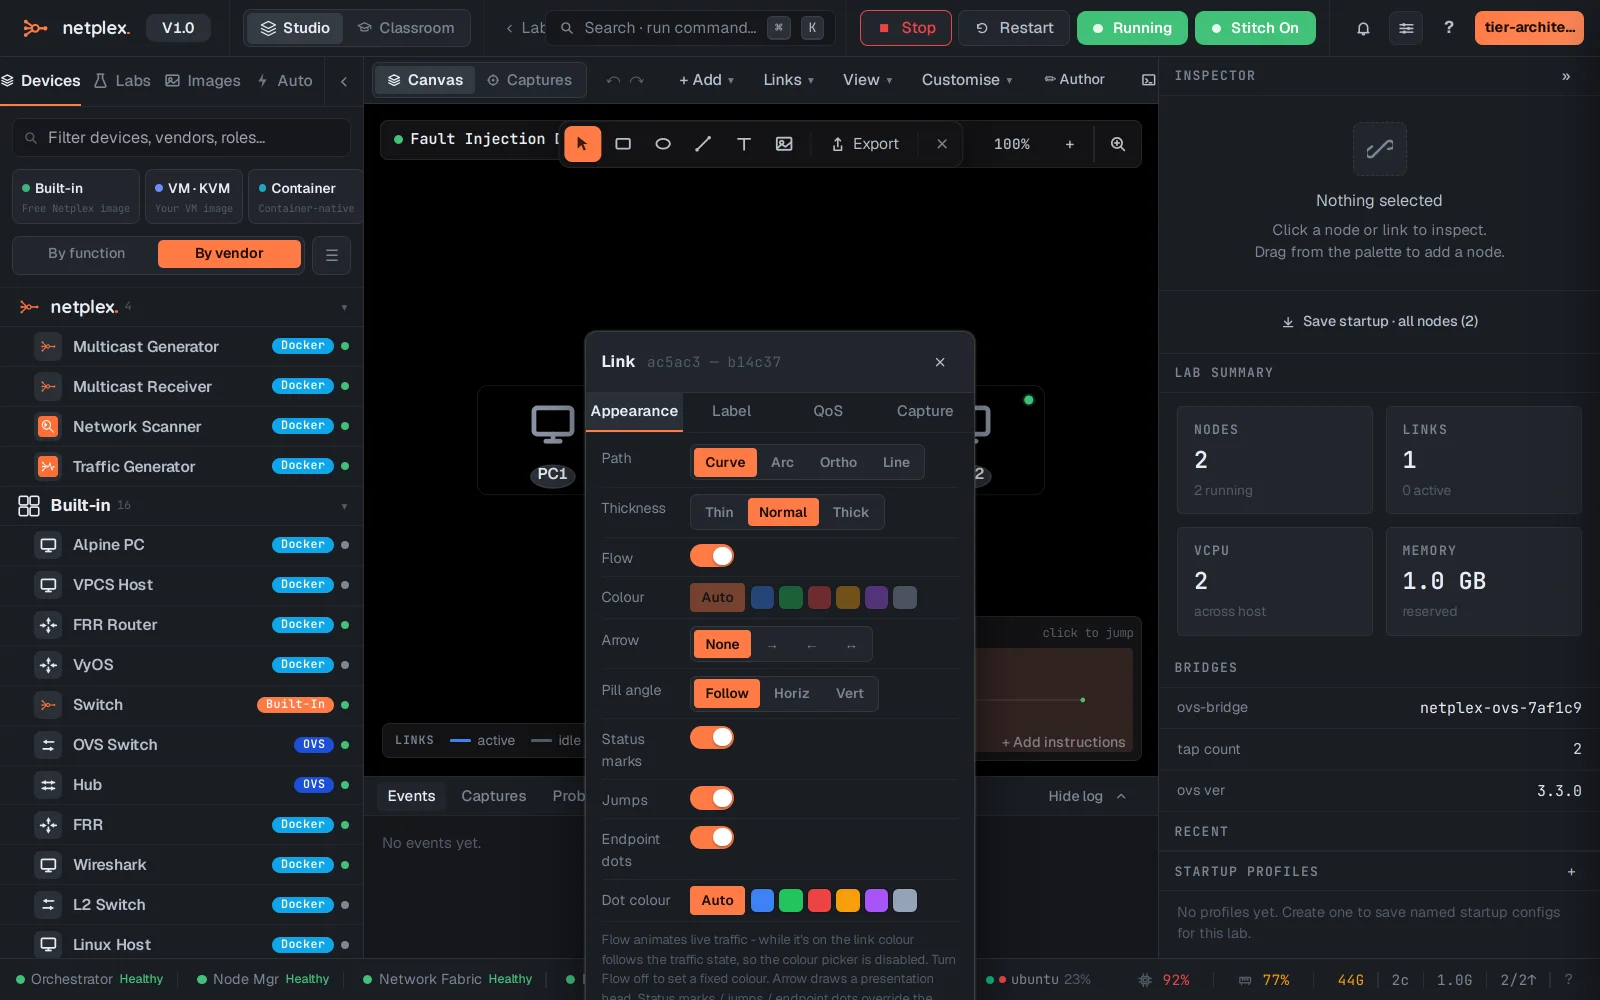
Task: Select the ellipse drawing tool
Action: point(663,144)
